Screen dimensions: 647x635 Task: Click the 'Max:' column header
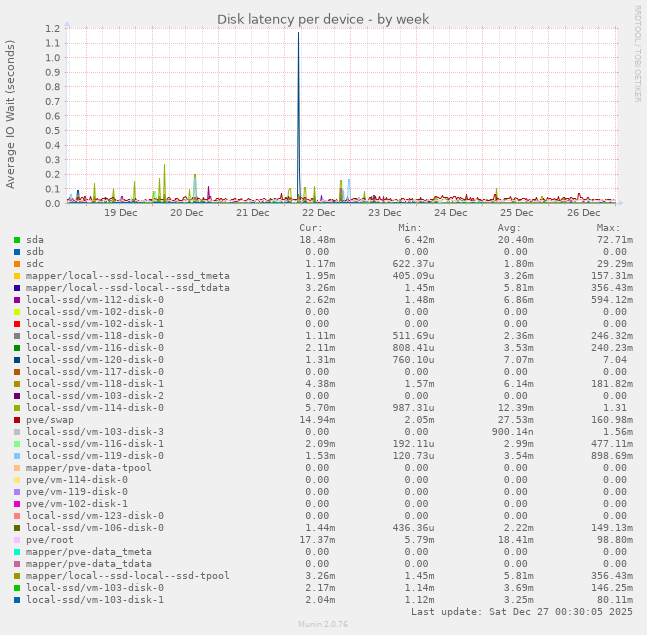click(608, 228)
